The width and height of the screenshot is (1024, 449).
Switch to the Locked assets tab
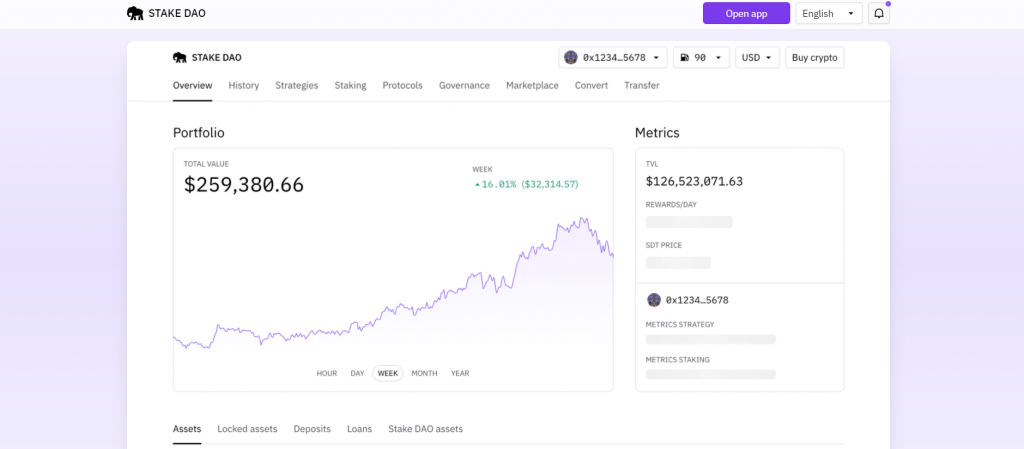coord(248,429)
